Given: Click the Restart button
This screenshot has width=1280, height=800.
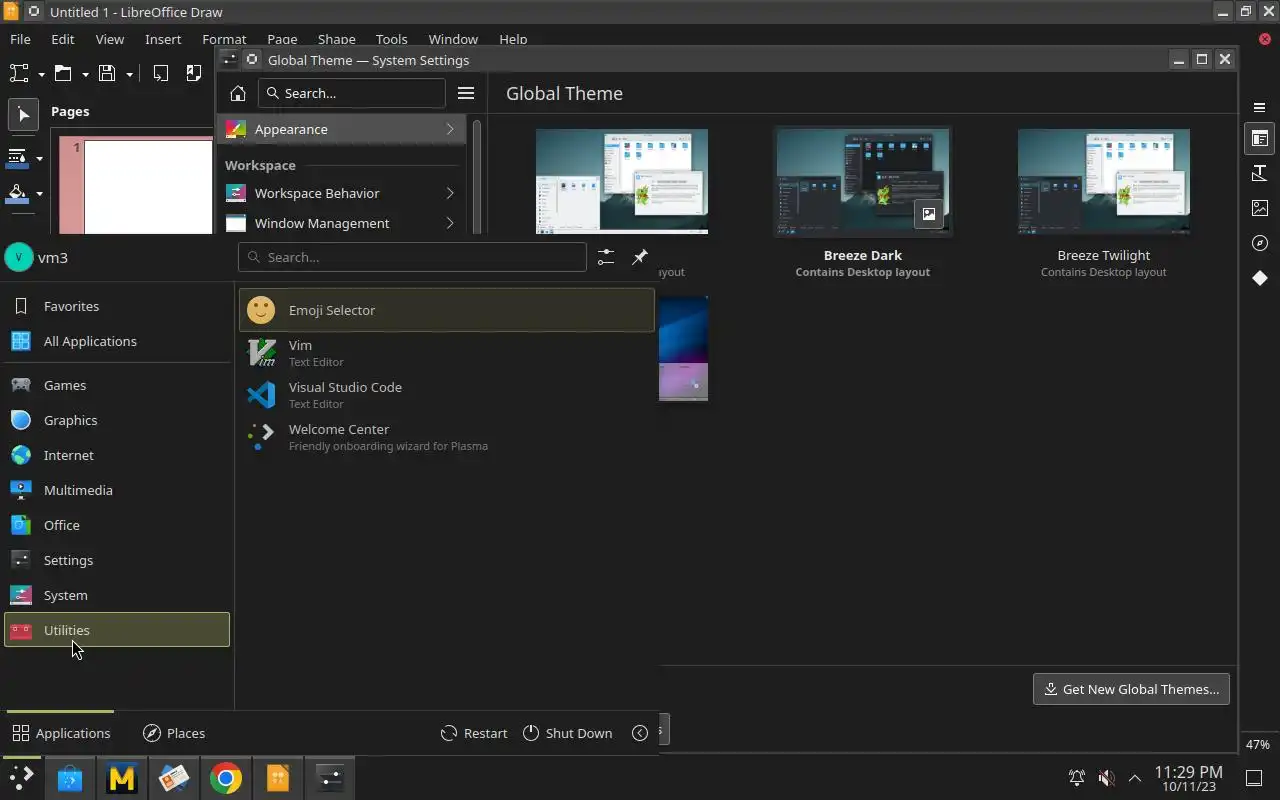Looking at the screenshot, I should [x=474, y=733].
